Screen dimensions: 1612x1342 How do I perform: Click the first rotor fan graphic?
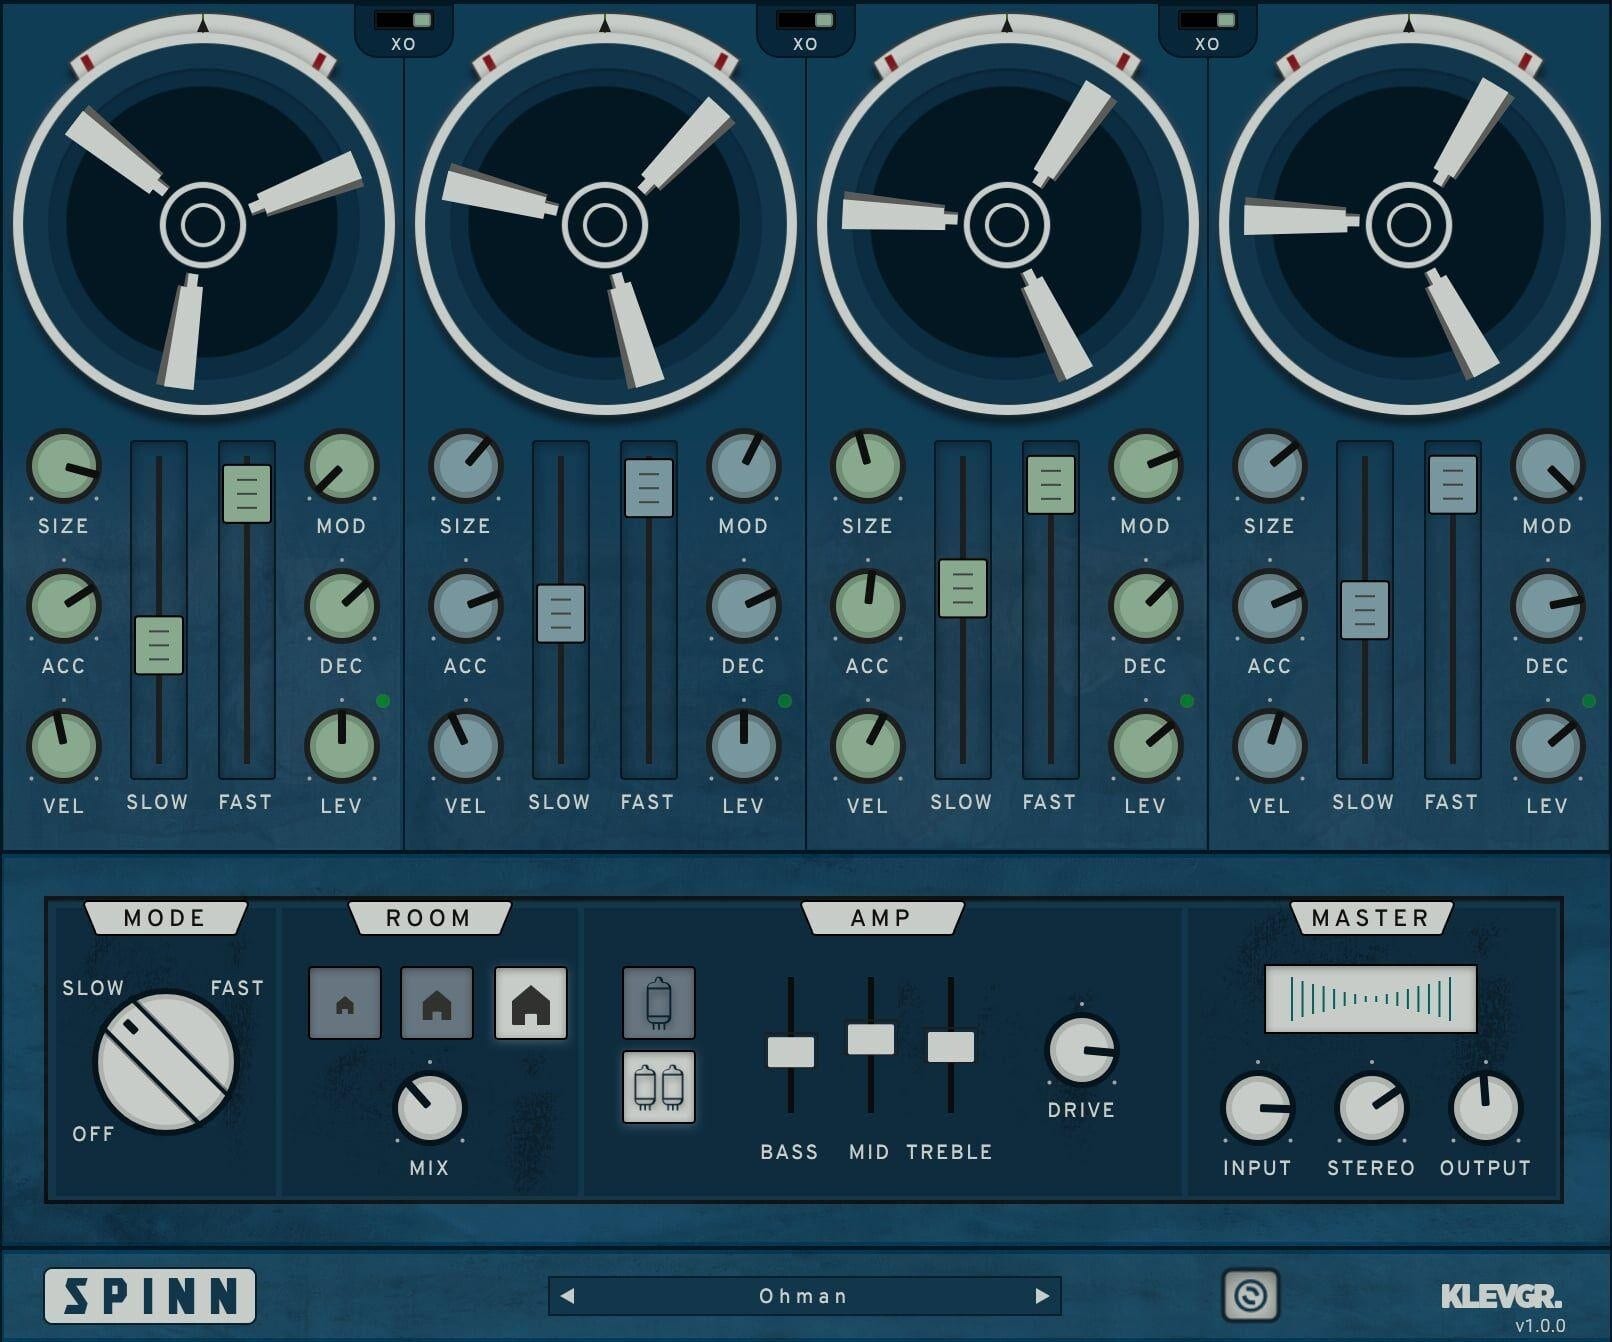[205, 228]
